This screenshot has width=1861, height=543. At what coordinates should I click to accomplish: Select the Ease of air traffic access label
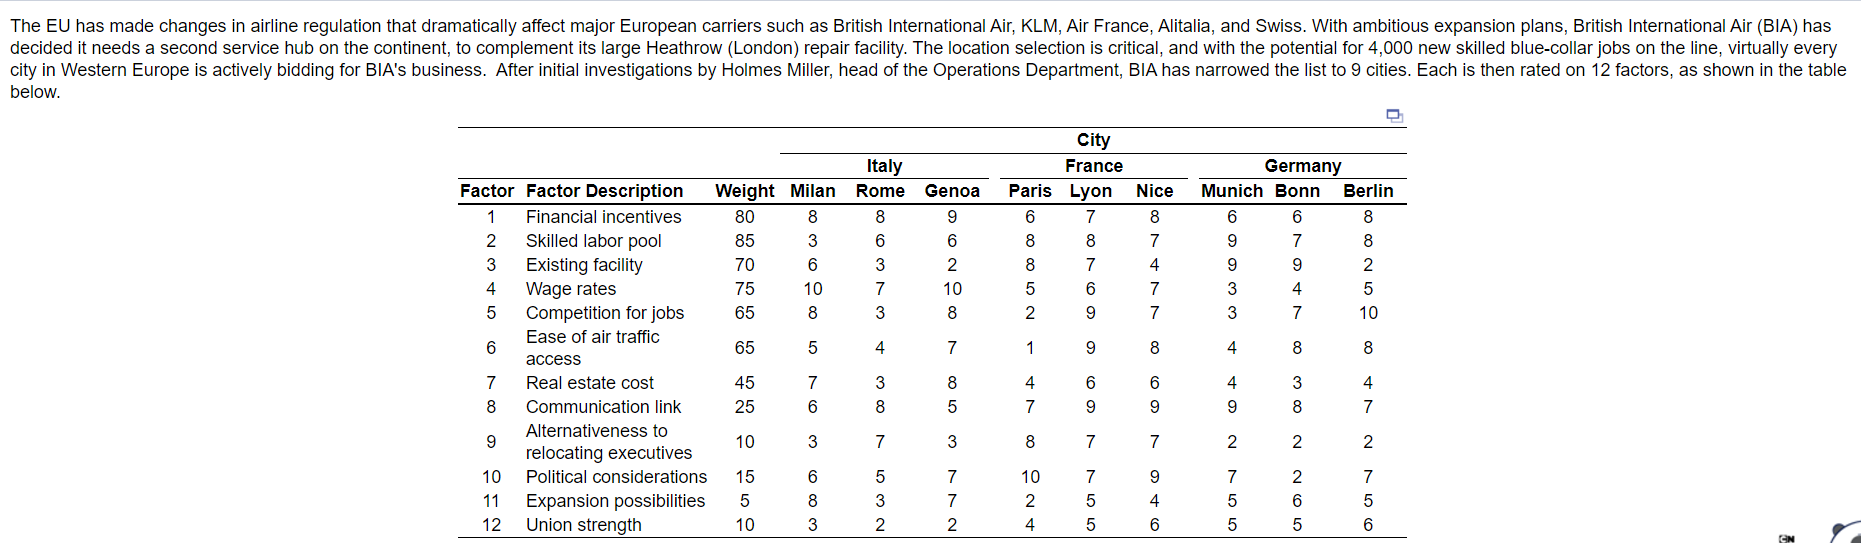coord(592,348)
